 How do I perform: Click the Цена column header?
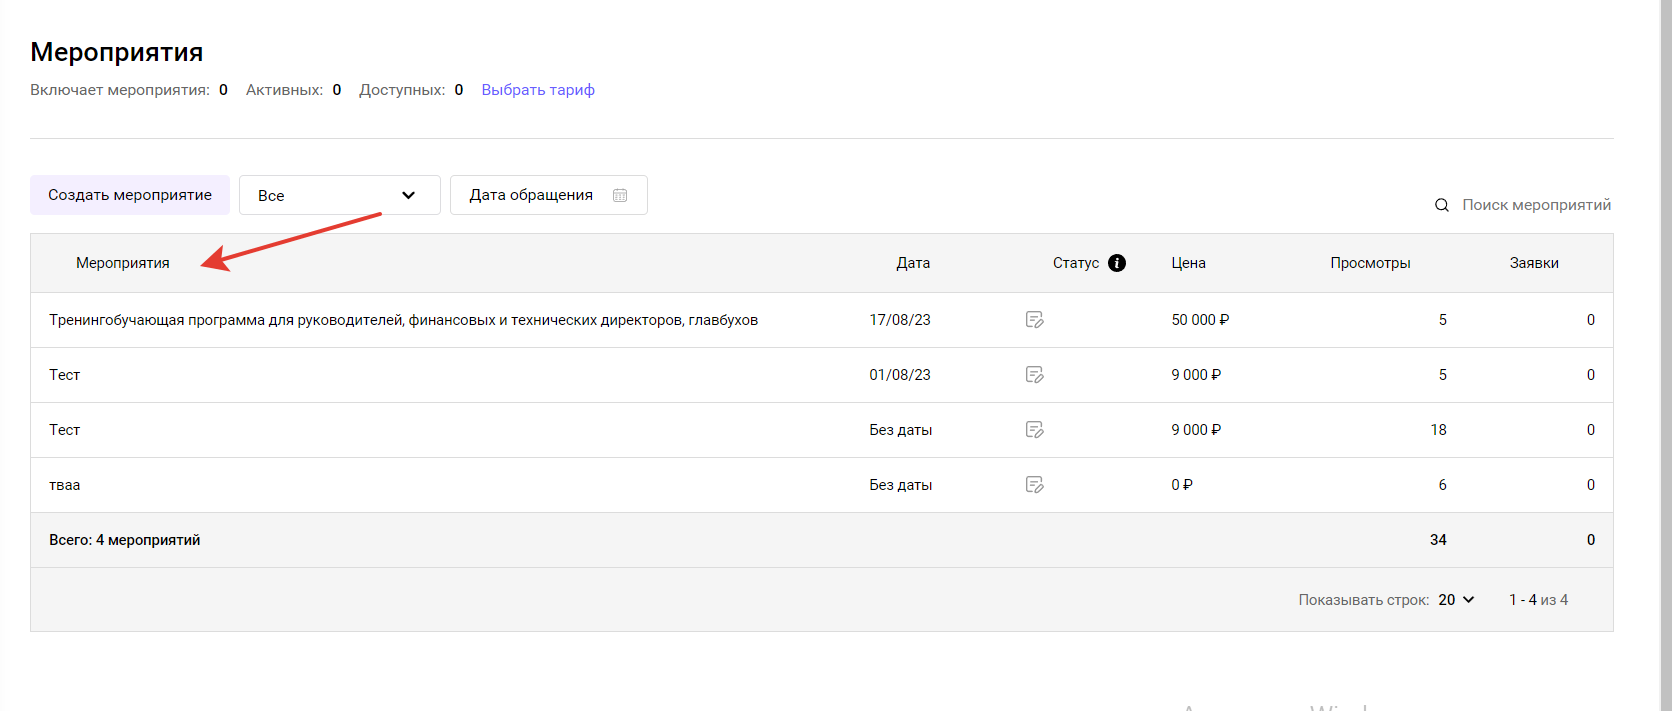coord(1188,263)
